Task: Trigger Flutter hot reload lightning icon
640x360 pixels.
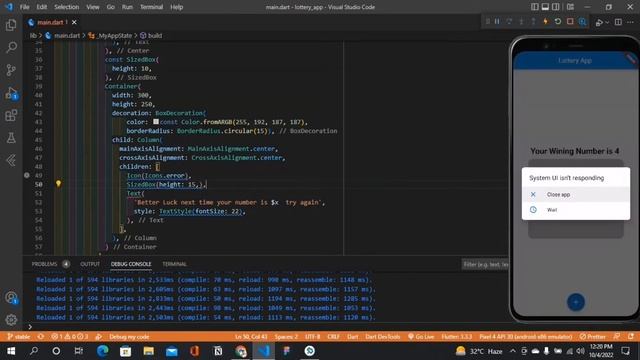Action: 545,22
